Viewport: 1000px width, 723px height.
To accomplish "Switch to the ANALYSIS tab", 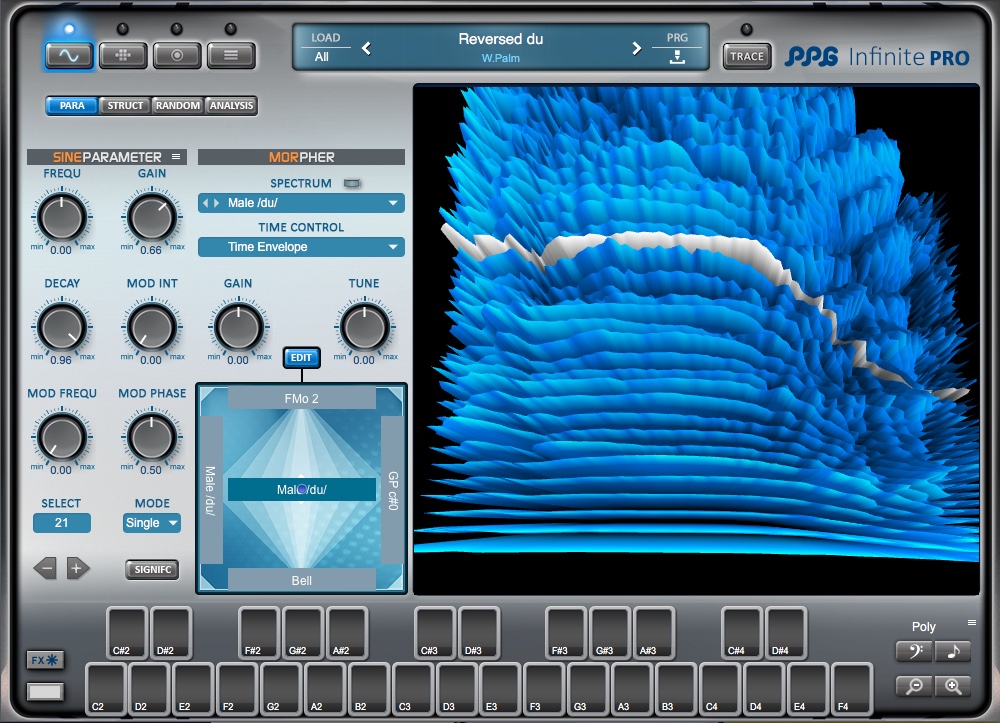I will point(231,106).
